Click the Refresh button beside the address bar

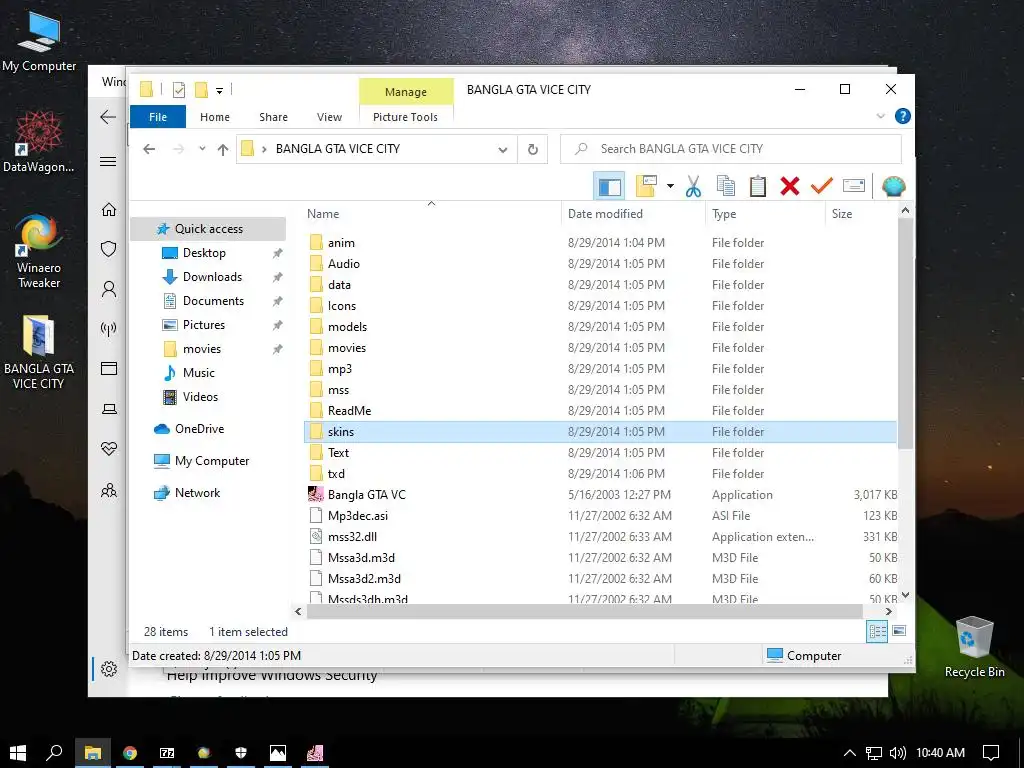tap(533, 150)
